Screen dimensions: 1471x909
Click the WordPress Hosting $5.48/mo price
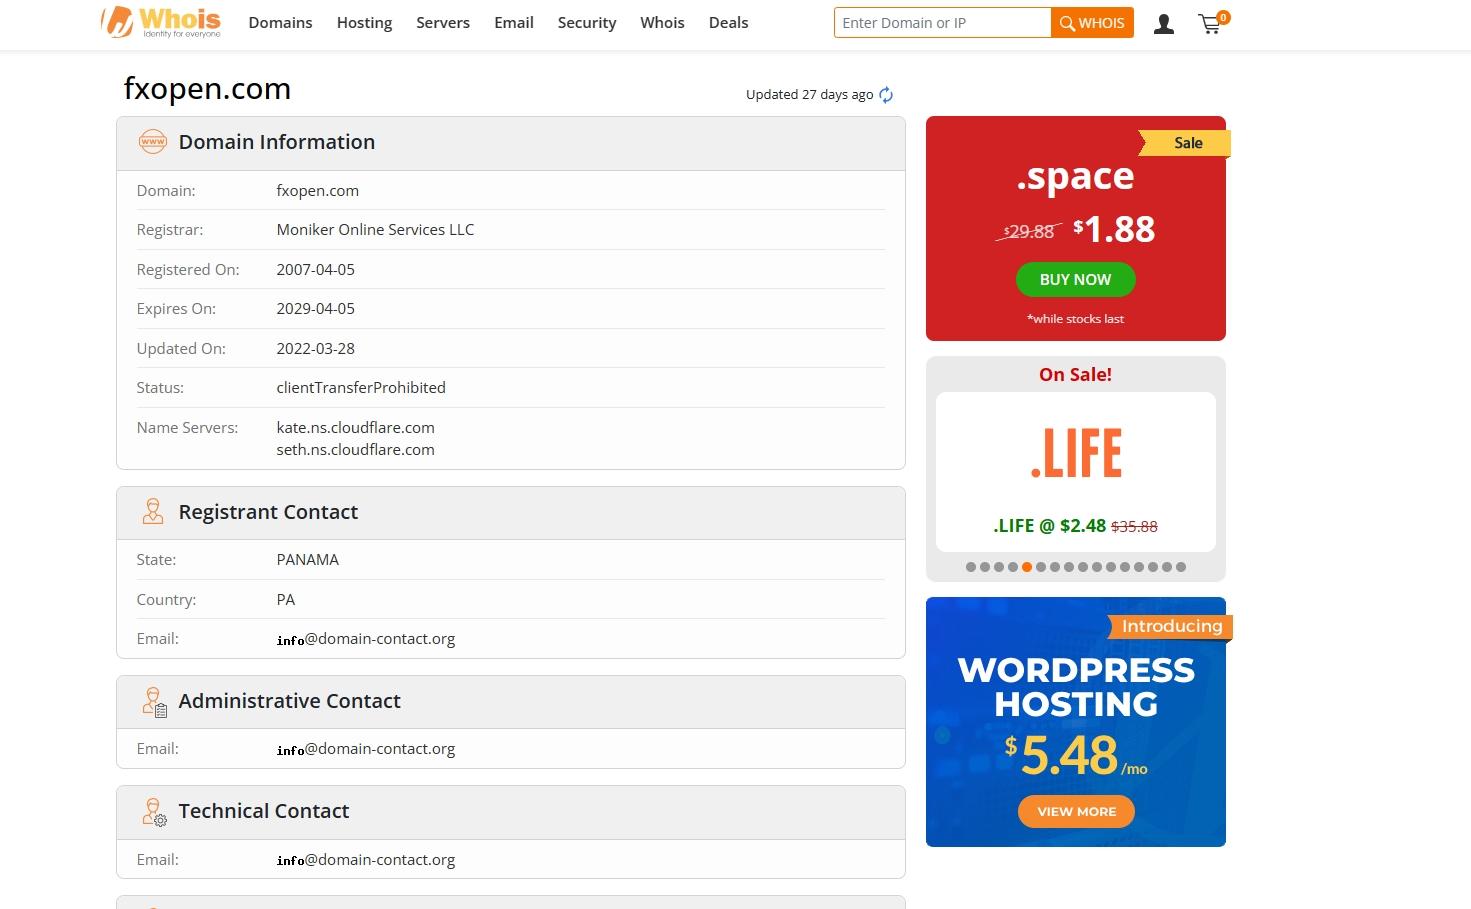[x=1076, y=756]
